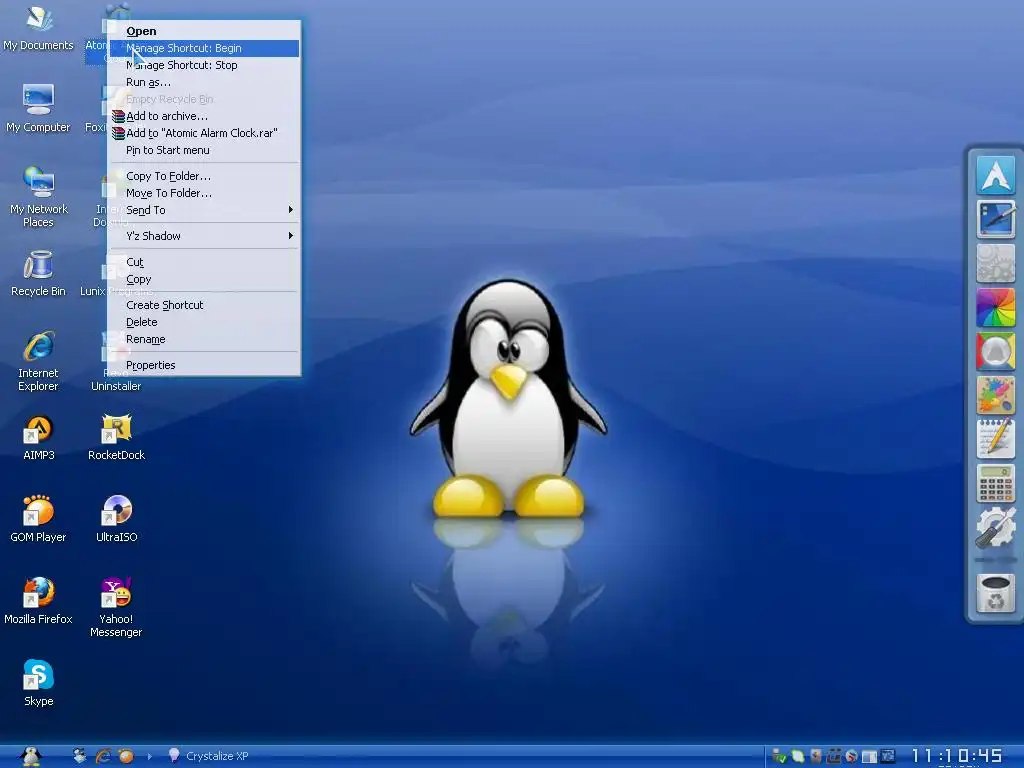1024x768 pixels.
Task: Choose Run as... from context menu
Action: click(x=204, y=82)
